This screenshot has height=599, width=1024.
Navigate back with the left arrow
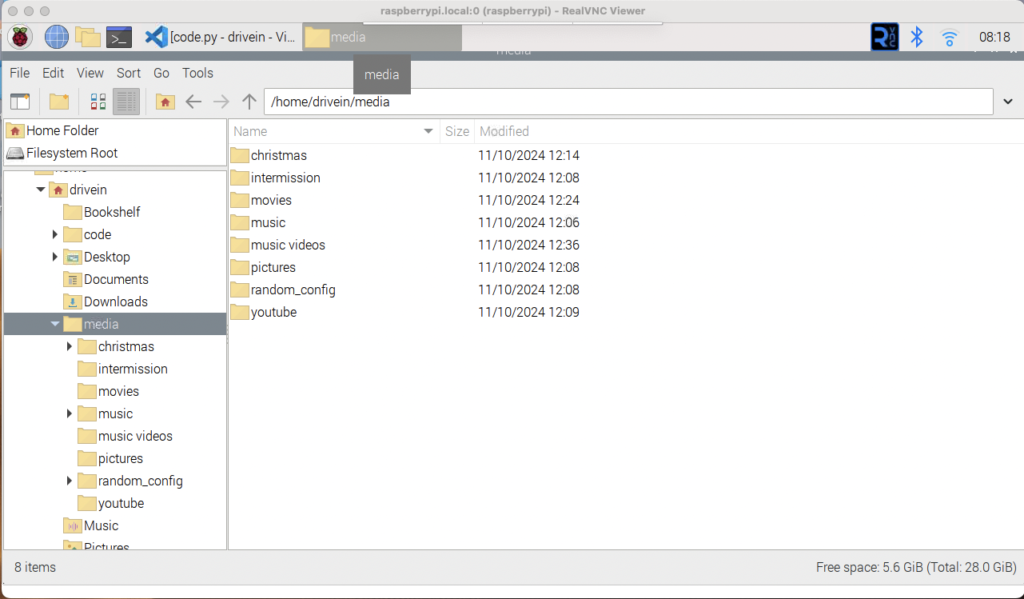point(194,101)
